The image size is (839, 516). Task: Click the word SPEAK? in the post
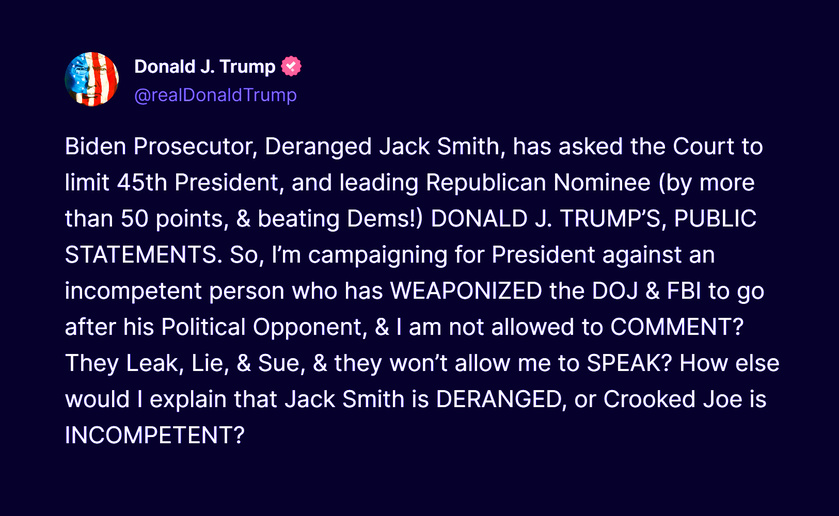629,363
